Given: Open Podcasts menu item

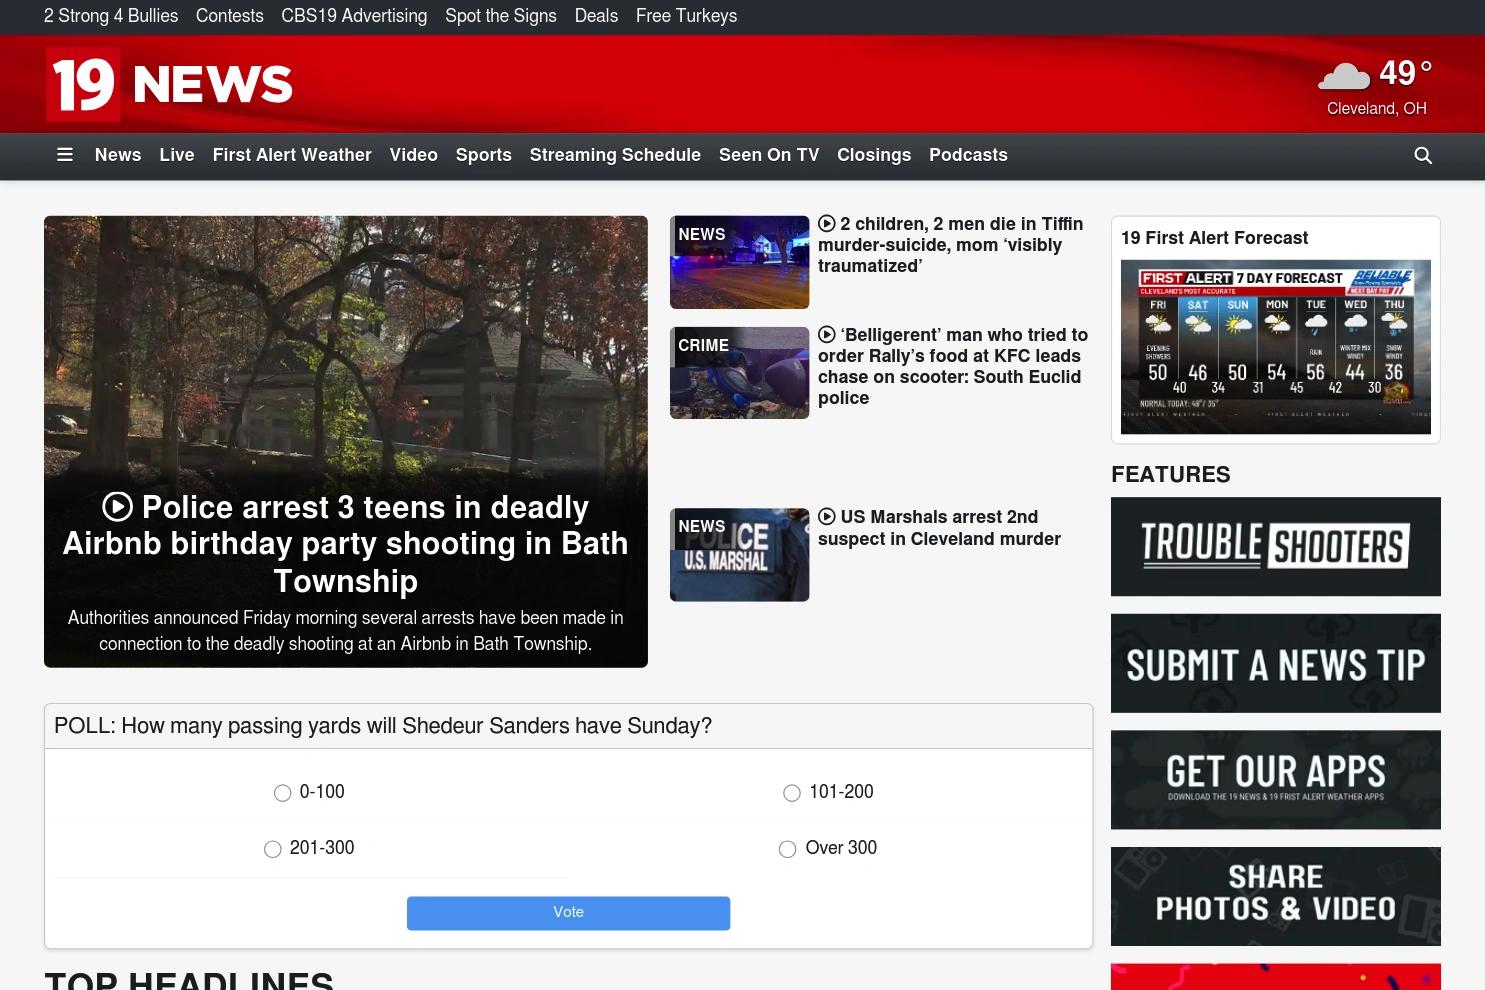Looking at the screenshot, I should pos(968,155).
